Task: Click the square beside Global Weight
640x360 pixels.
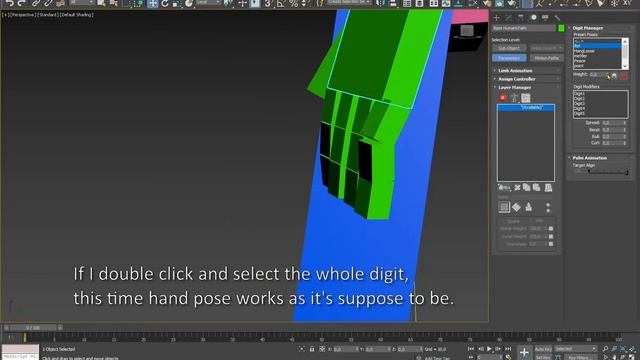Action: (x=551, y=229)
